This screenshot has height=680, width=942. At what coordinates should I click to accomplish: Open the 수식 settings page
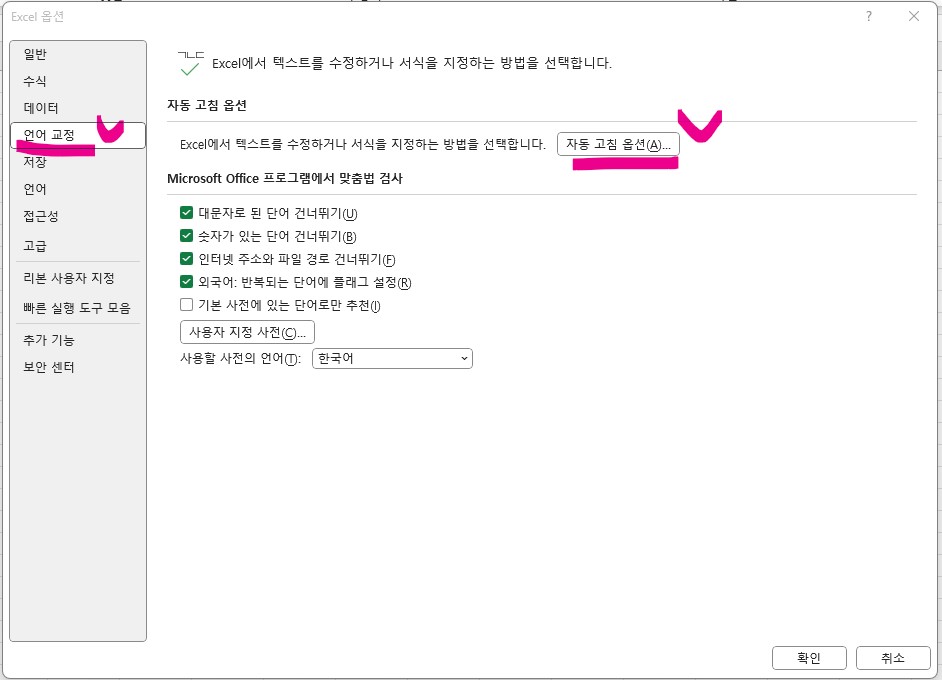(35, 81)
